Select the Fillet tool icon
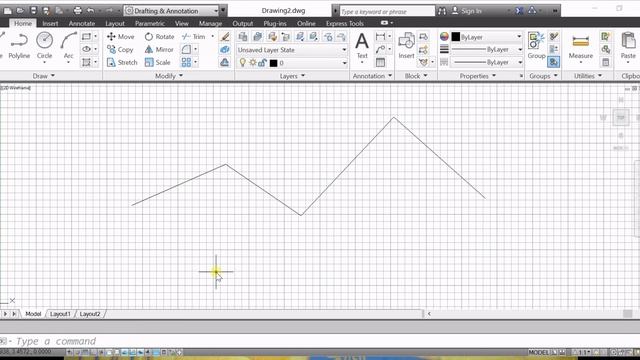 pos(186,49)
